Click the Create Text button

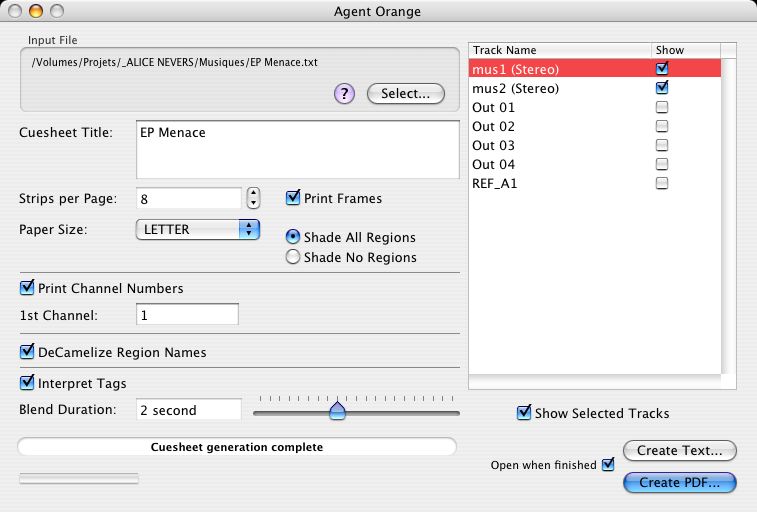tap(679, 450)
